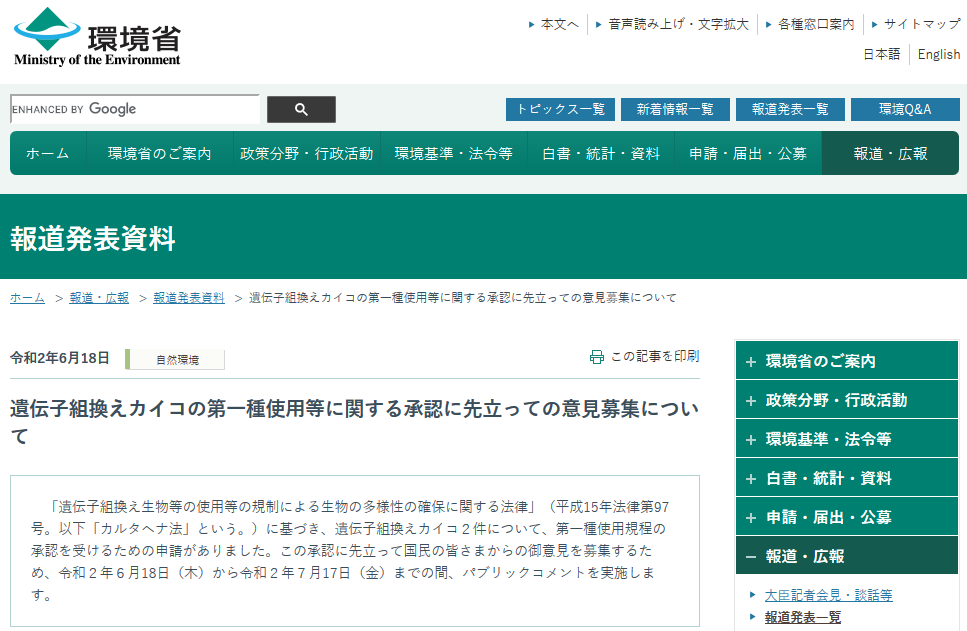Screen dimensions: 967x631
Task: Click the magnifying glass search button
Action: coord(301,110)
